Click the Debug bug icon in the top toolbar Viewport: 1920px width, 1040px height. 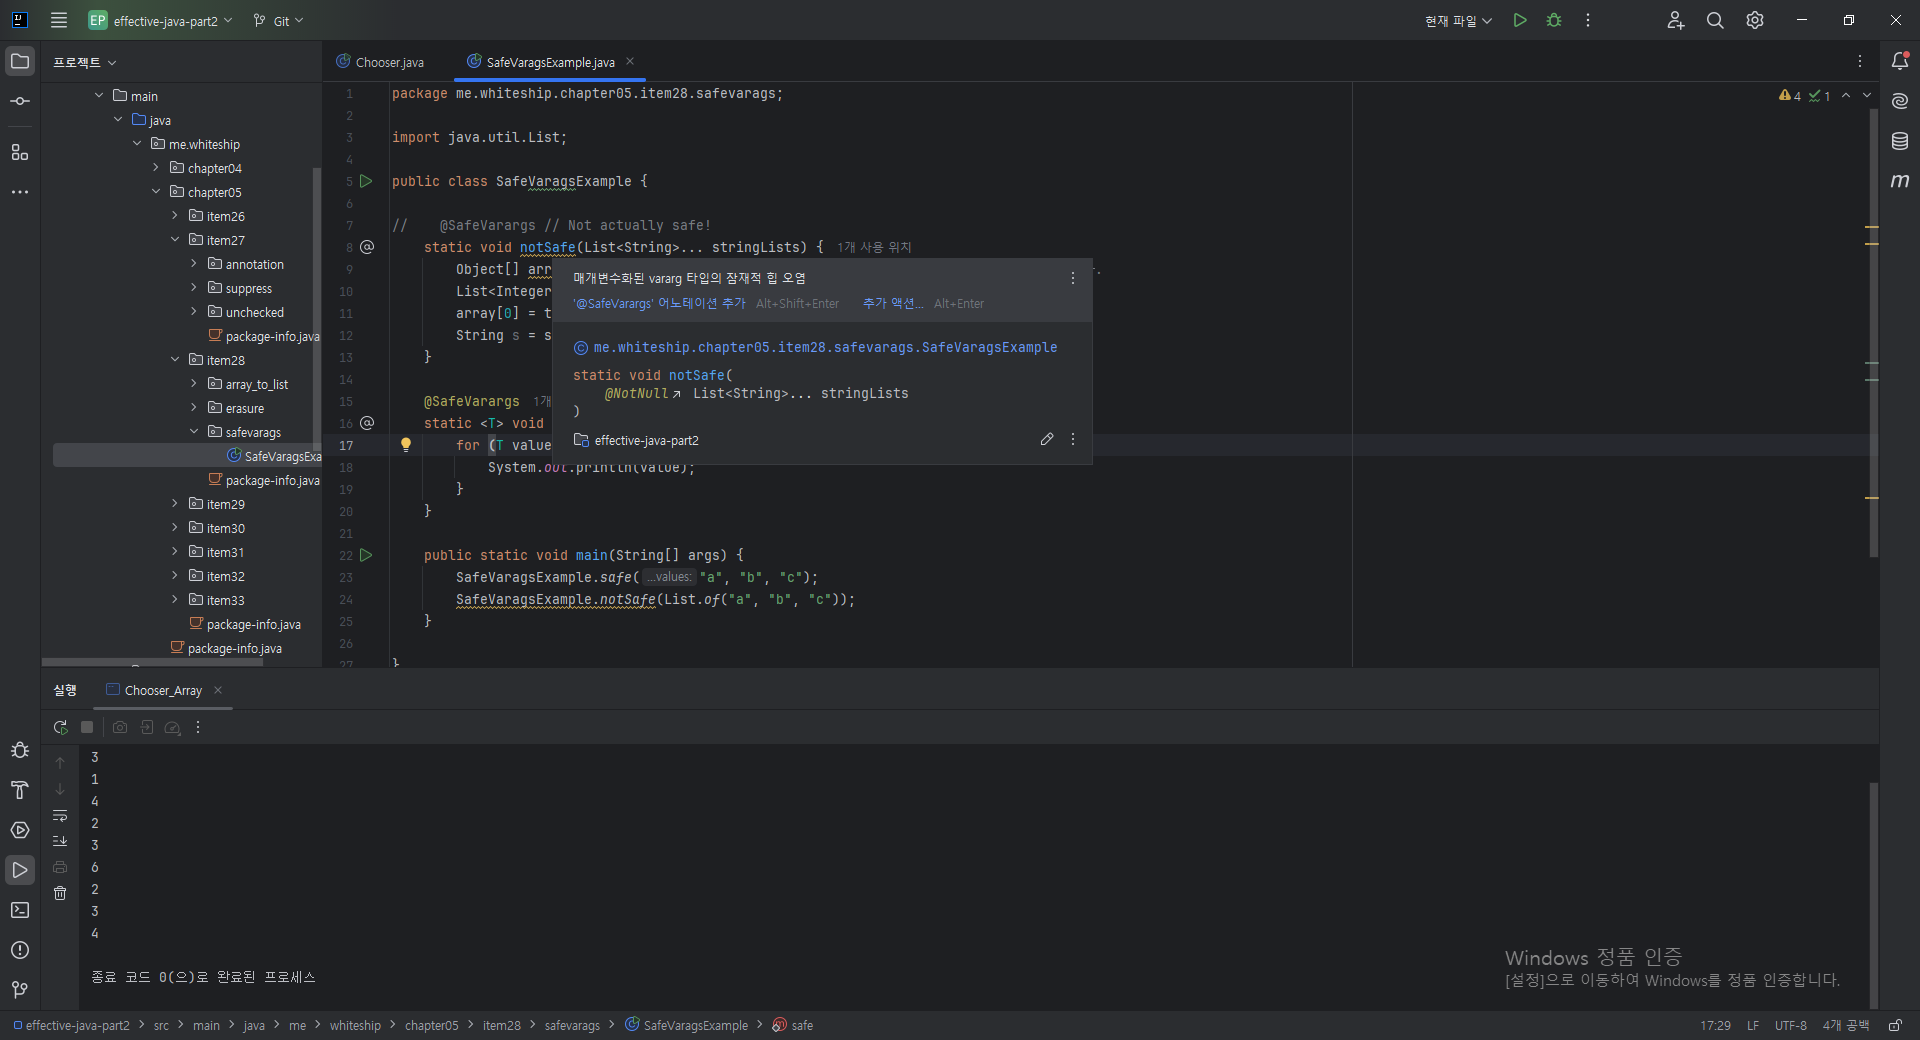(1554, 20)
